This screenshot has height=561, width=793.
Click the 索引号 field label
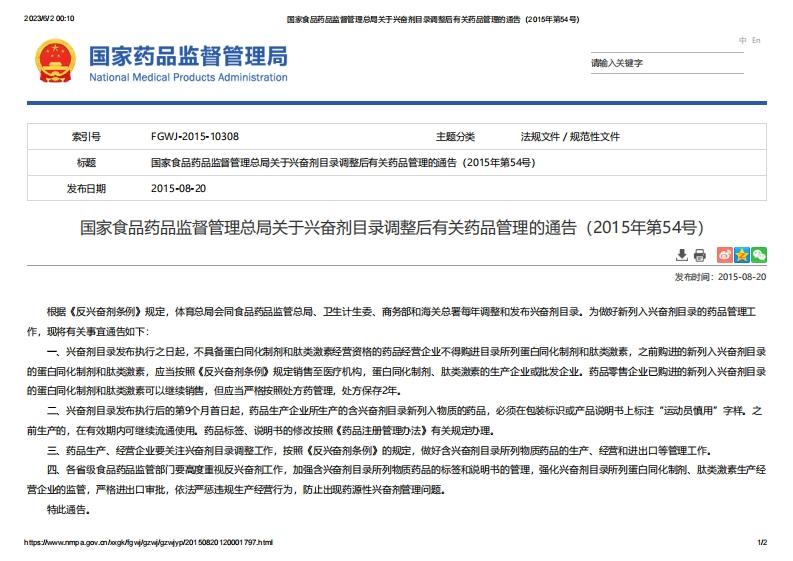pyautogui.click(x=86, y=137)
